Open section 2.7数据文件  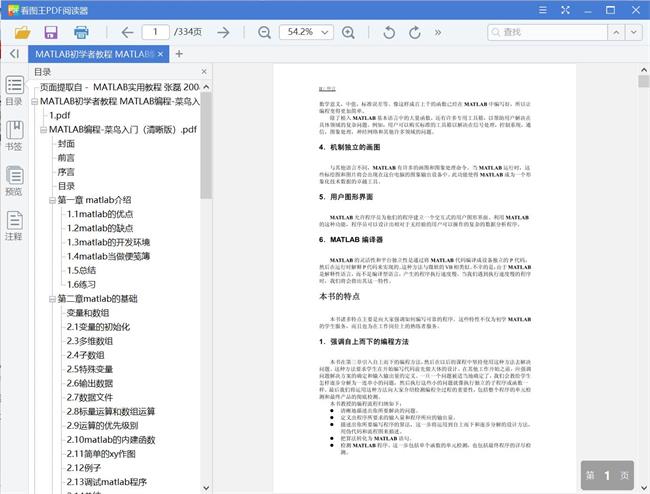pyautogui.click(x=90, y=397)
